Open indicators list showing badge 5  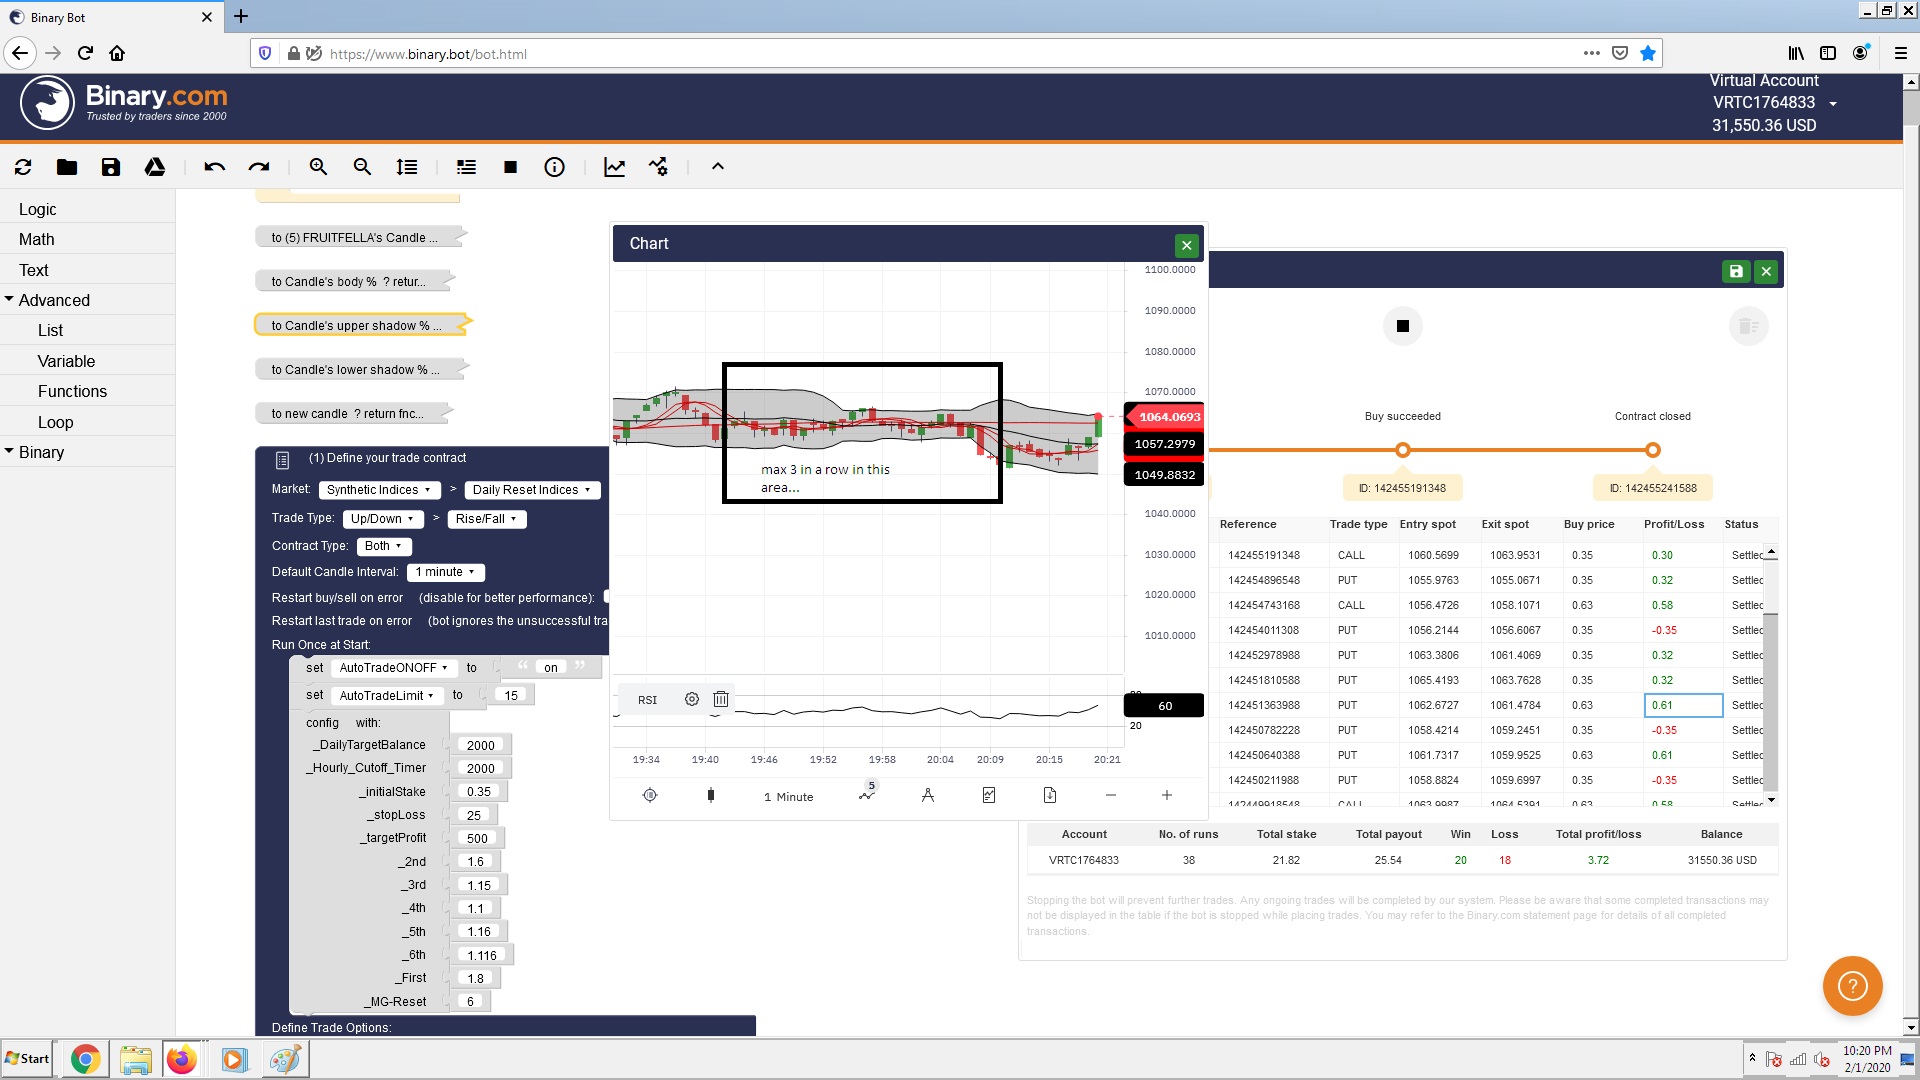[868, 795]
